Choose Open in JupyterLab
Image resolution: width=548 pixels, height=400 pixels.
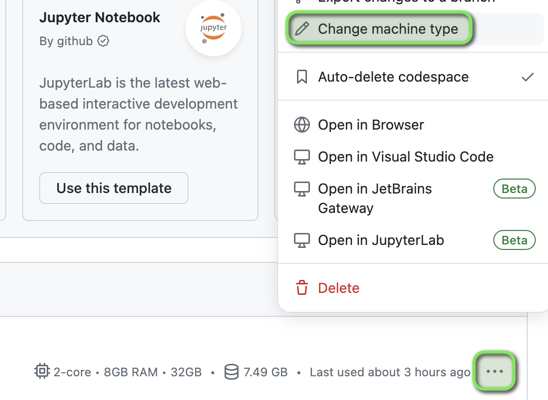(x=414, y=240)
